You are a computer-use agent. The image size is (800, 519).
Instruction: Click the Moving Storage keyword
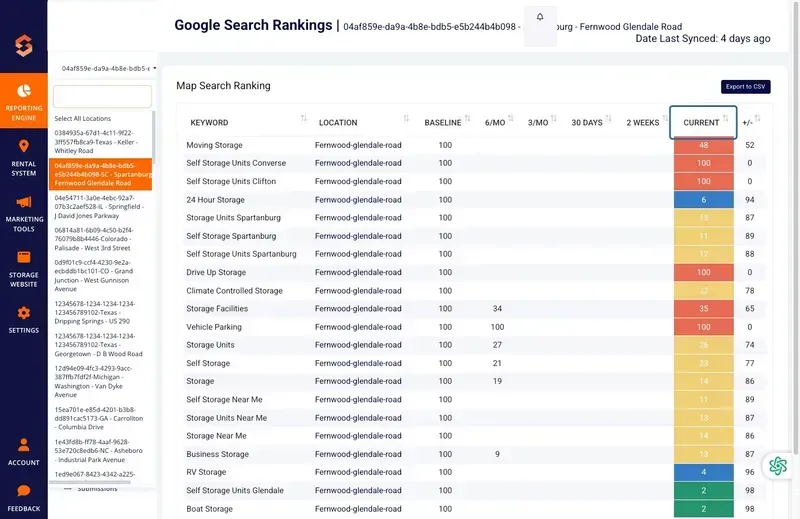click(x=214, y=145)
